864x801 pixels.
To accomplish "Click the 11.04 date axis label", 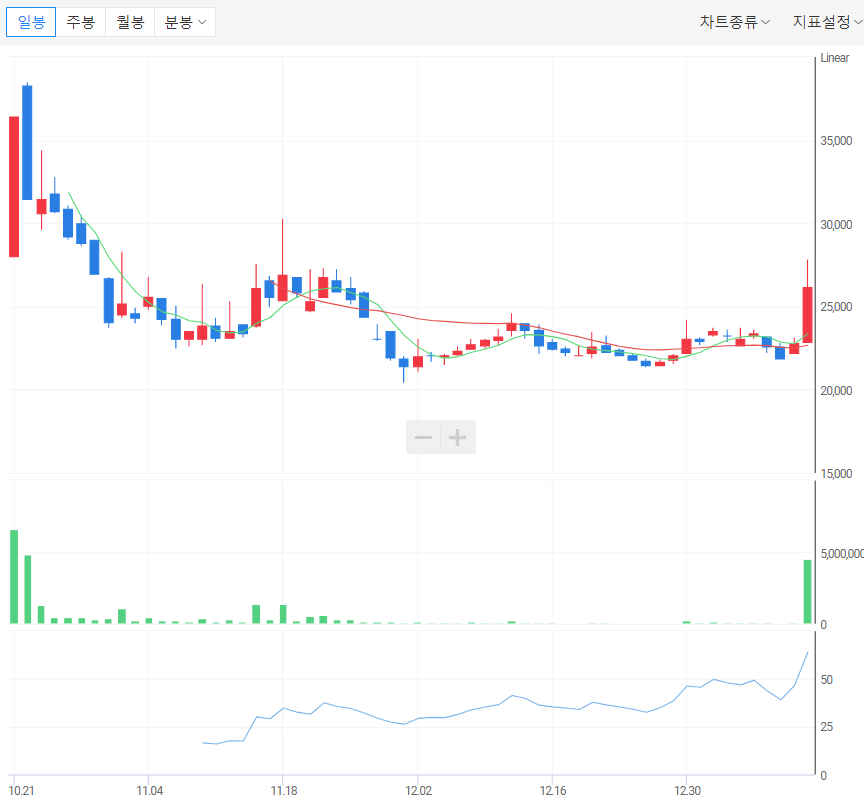I will click(149, 791).
